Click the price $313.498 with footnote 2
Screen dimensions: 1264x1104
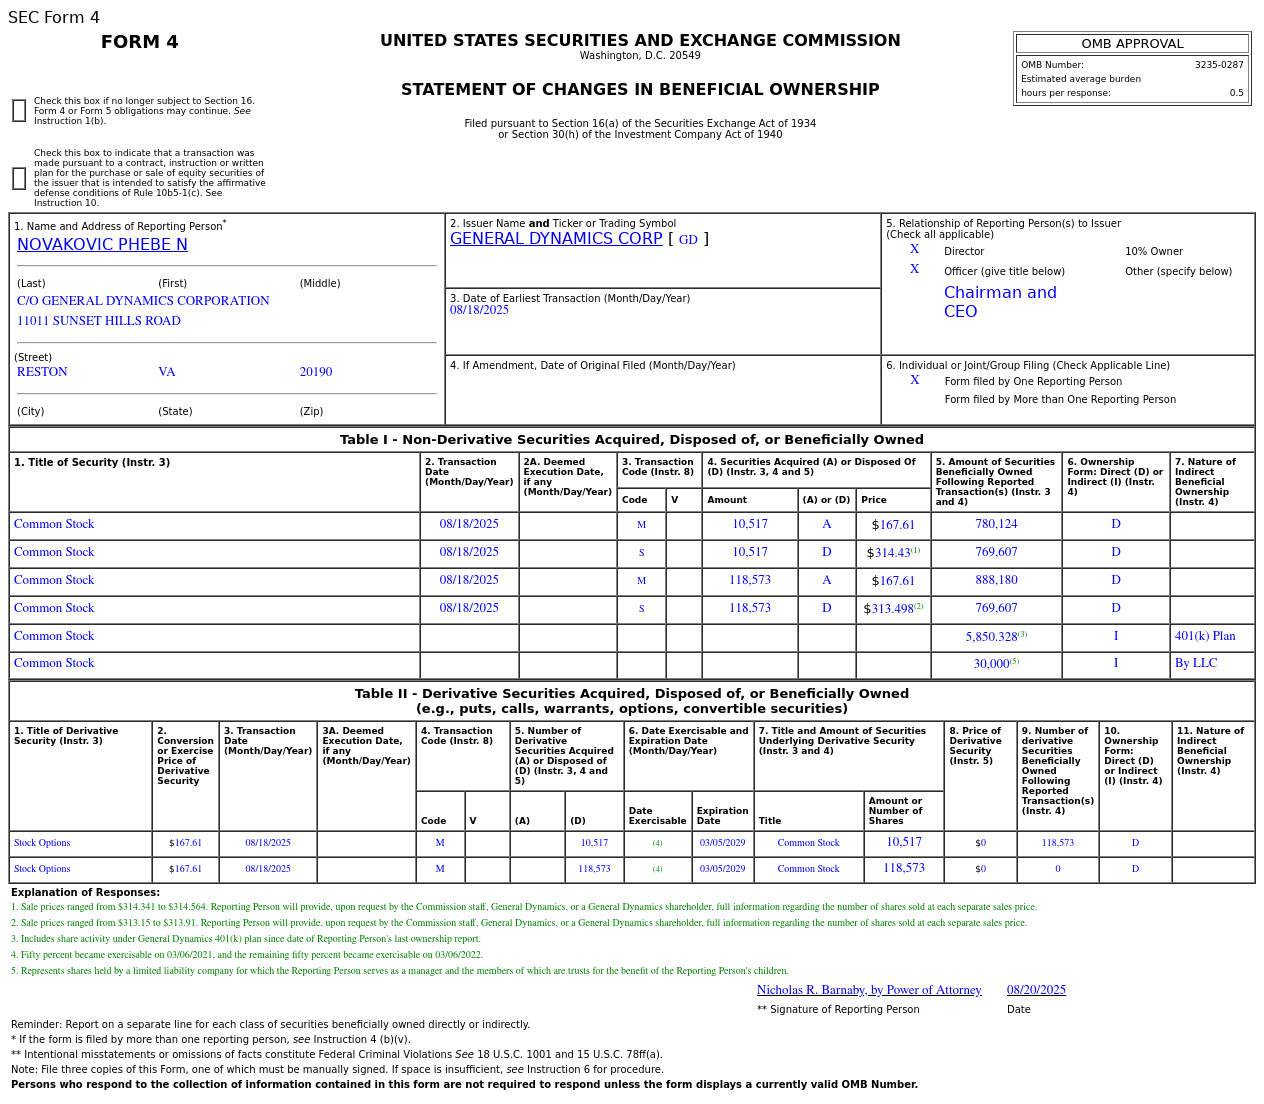click(893, 609)
